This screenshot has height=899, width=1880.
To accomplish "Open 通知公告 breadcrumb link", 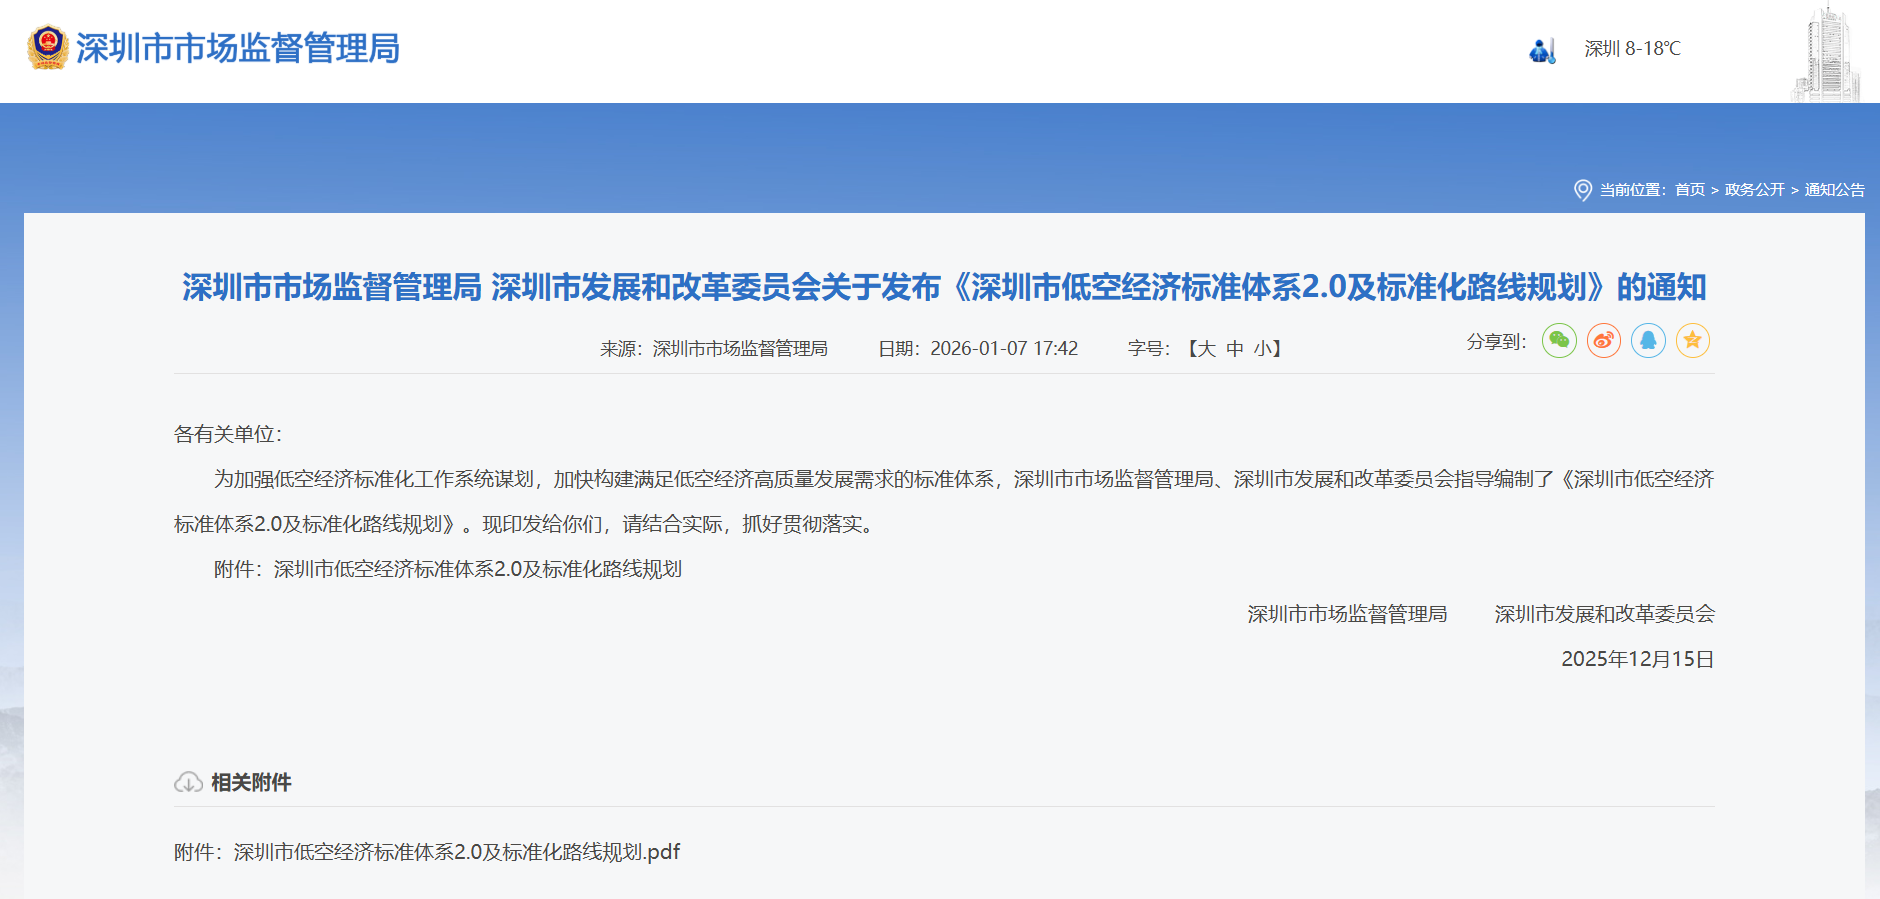I will point(1834,190).
